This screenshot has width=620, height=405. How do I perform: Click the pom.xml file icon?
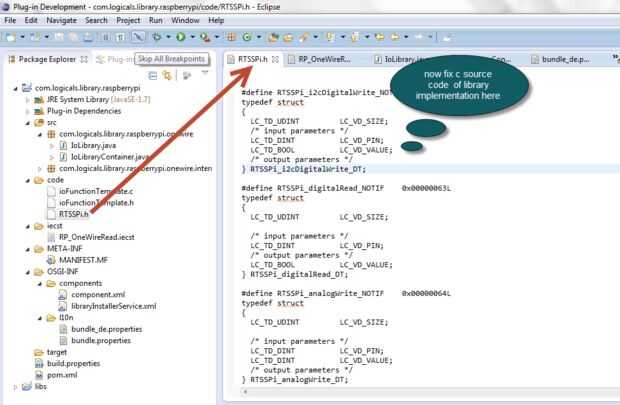[x=39, y=375]
